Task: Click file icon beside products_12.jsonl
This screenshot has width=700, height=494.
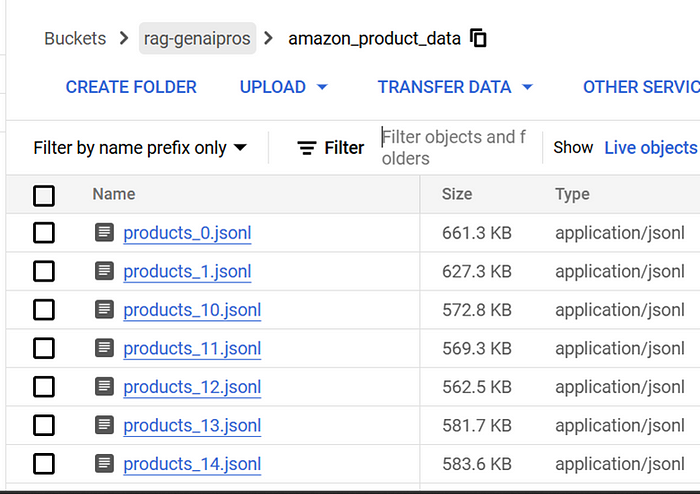Action: tap(104, 387)
